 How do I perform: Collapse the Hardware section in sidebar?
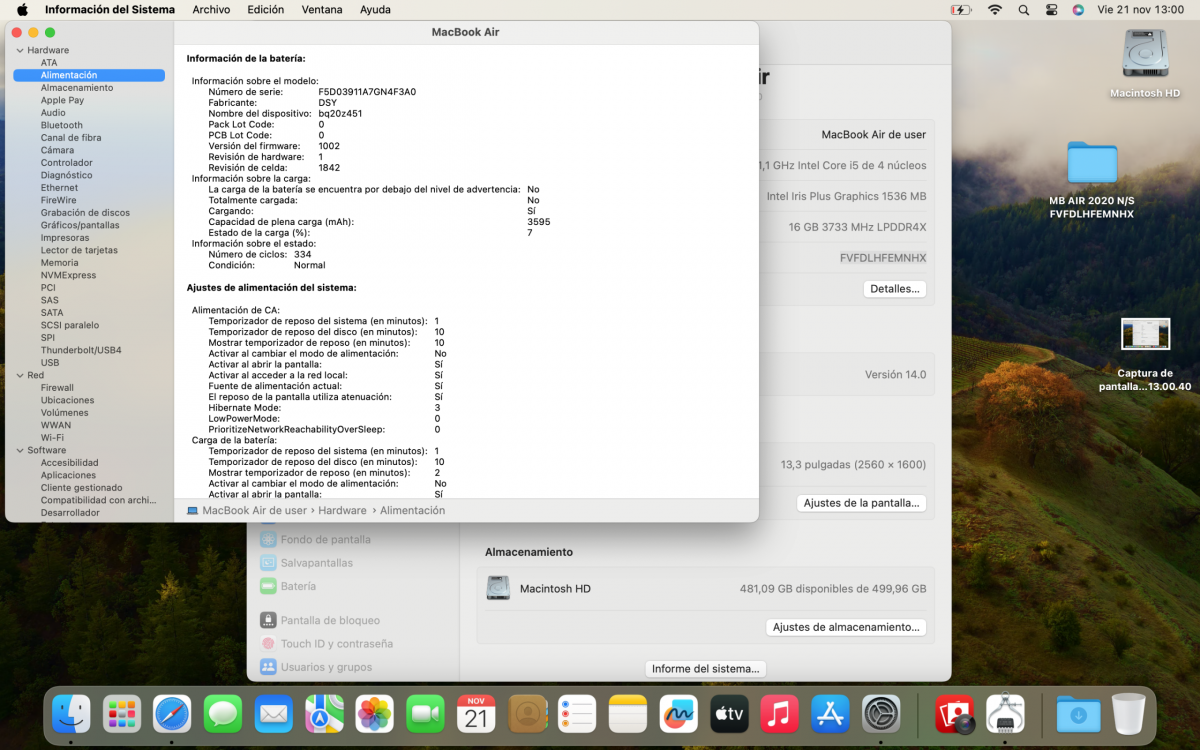coord(19,50)
